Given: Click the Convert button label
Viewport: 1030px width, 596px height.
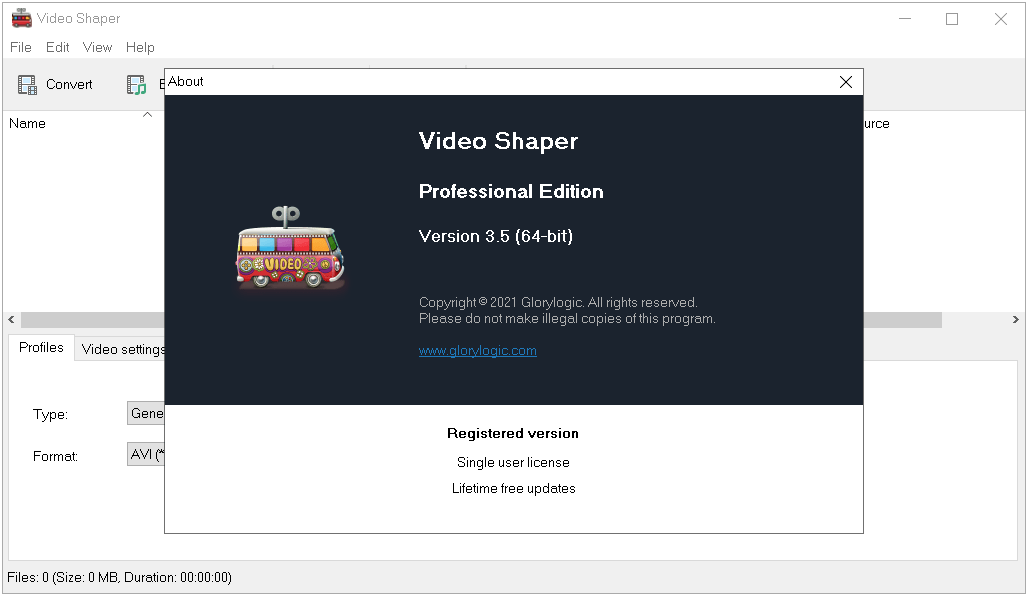Looking at the screenshot, I should (69, 85).
